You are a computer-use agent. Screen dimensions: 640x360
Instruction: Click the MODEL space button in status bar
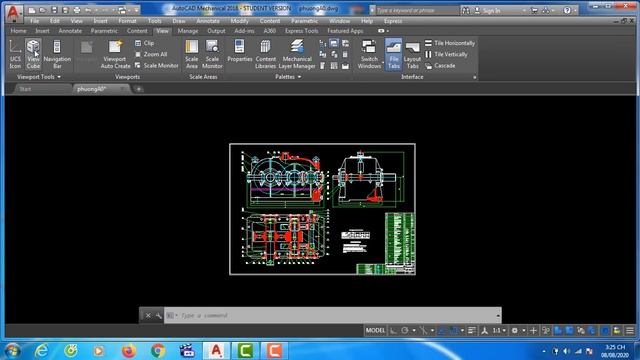pos(375,330)
